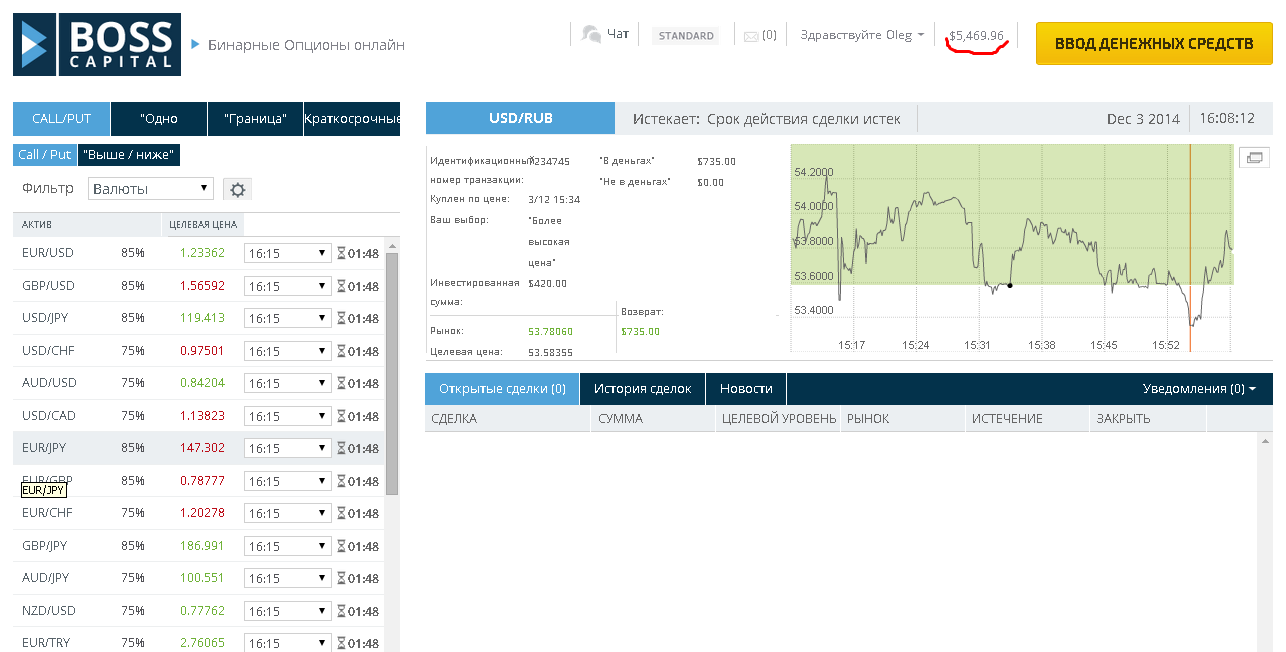Expand the Здравствуйте Oleg user menu
1286x652 pixels.
point(862,35)
